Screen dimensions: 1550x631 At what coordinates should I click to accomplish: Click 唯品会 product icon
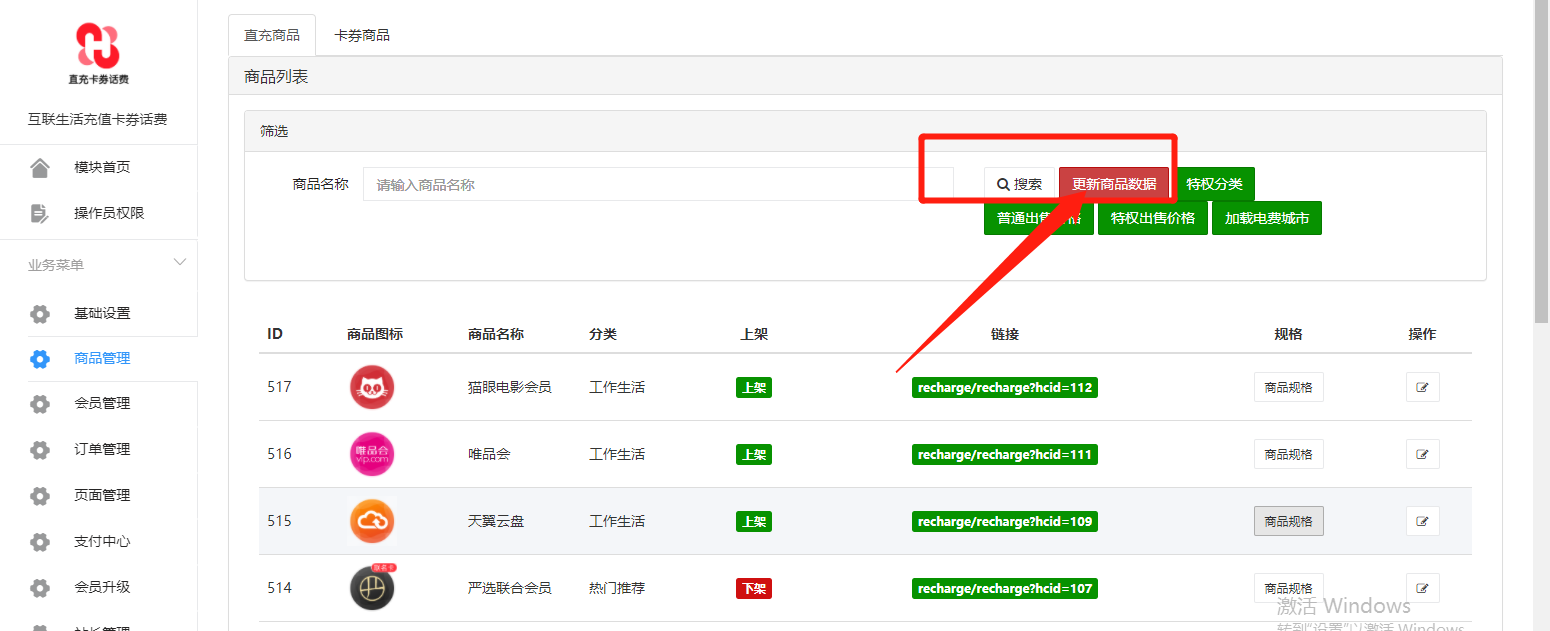(372, 454)
